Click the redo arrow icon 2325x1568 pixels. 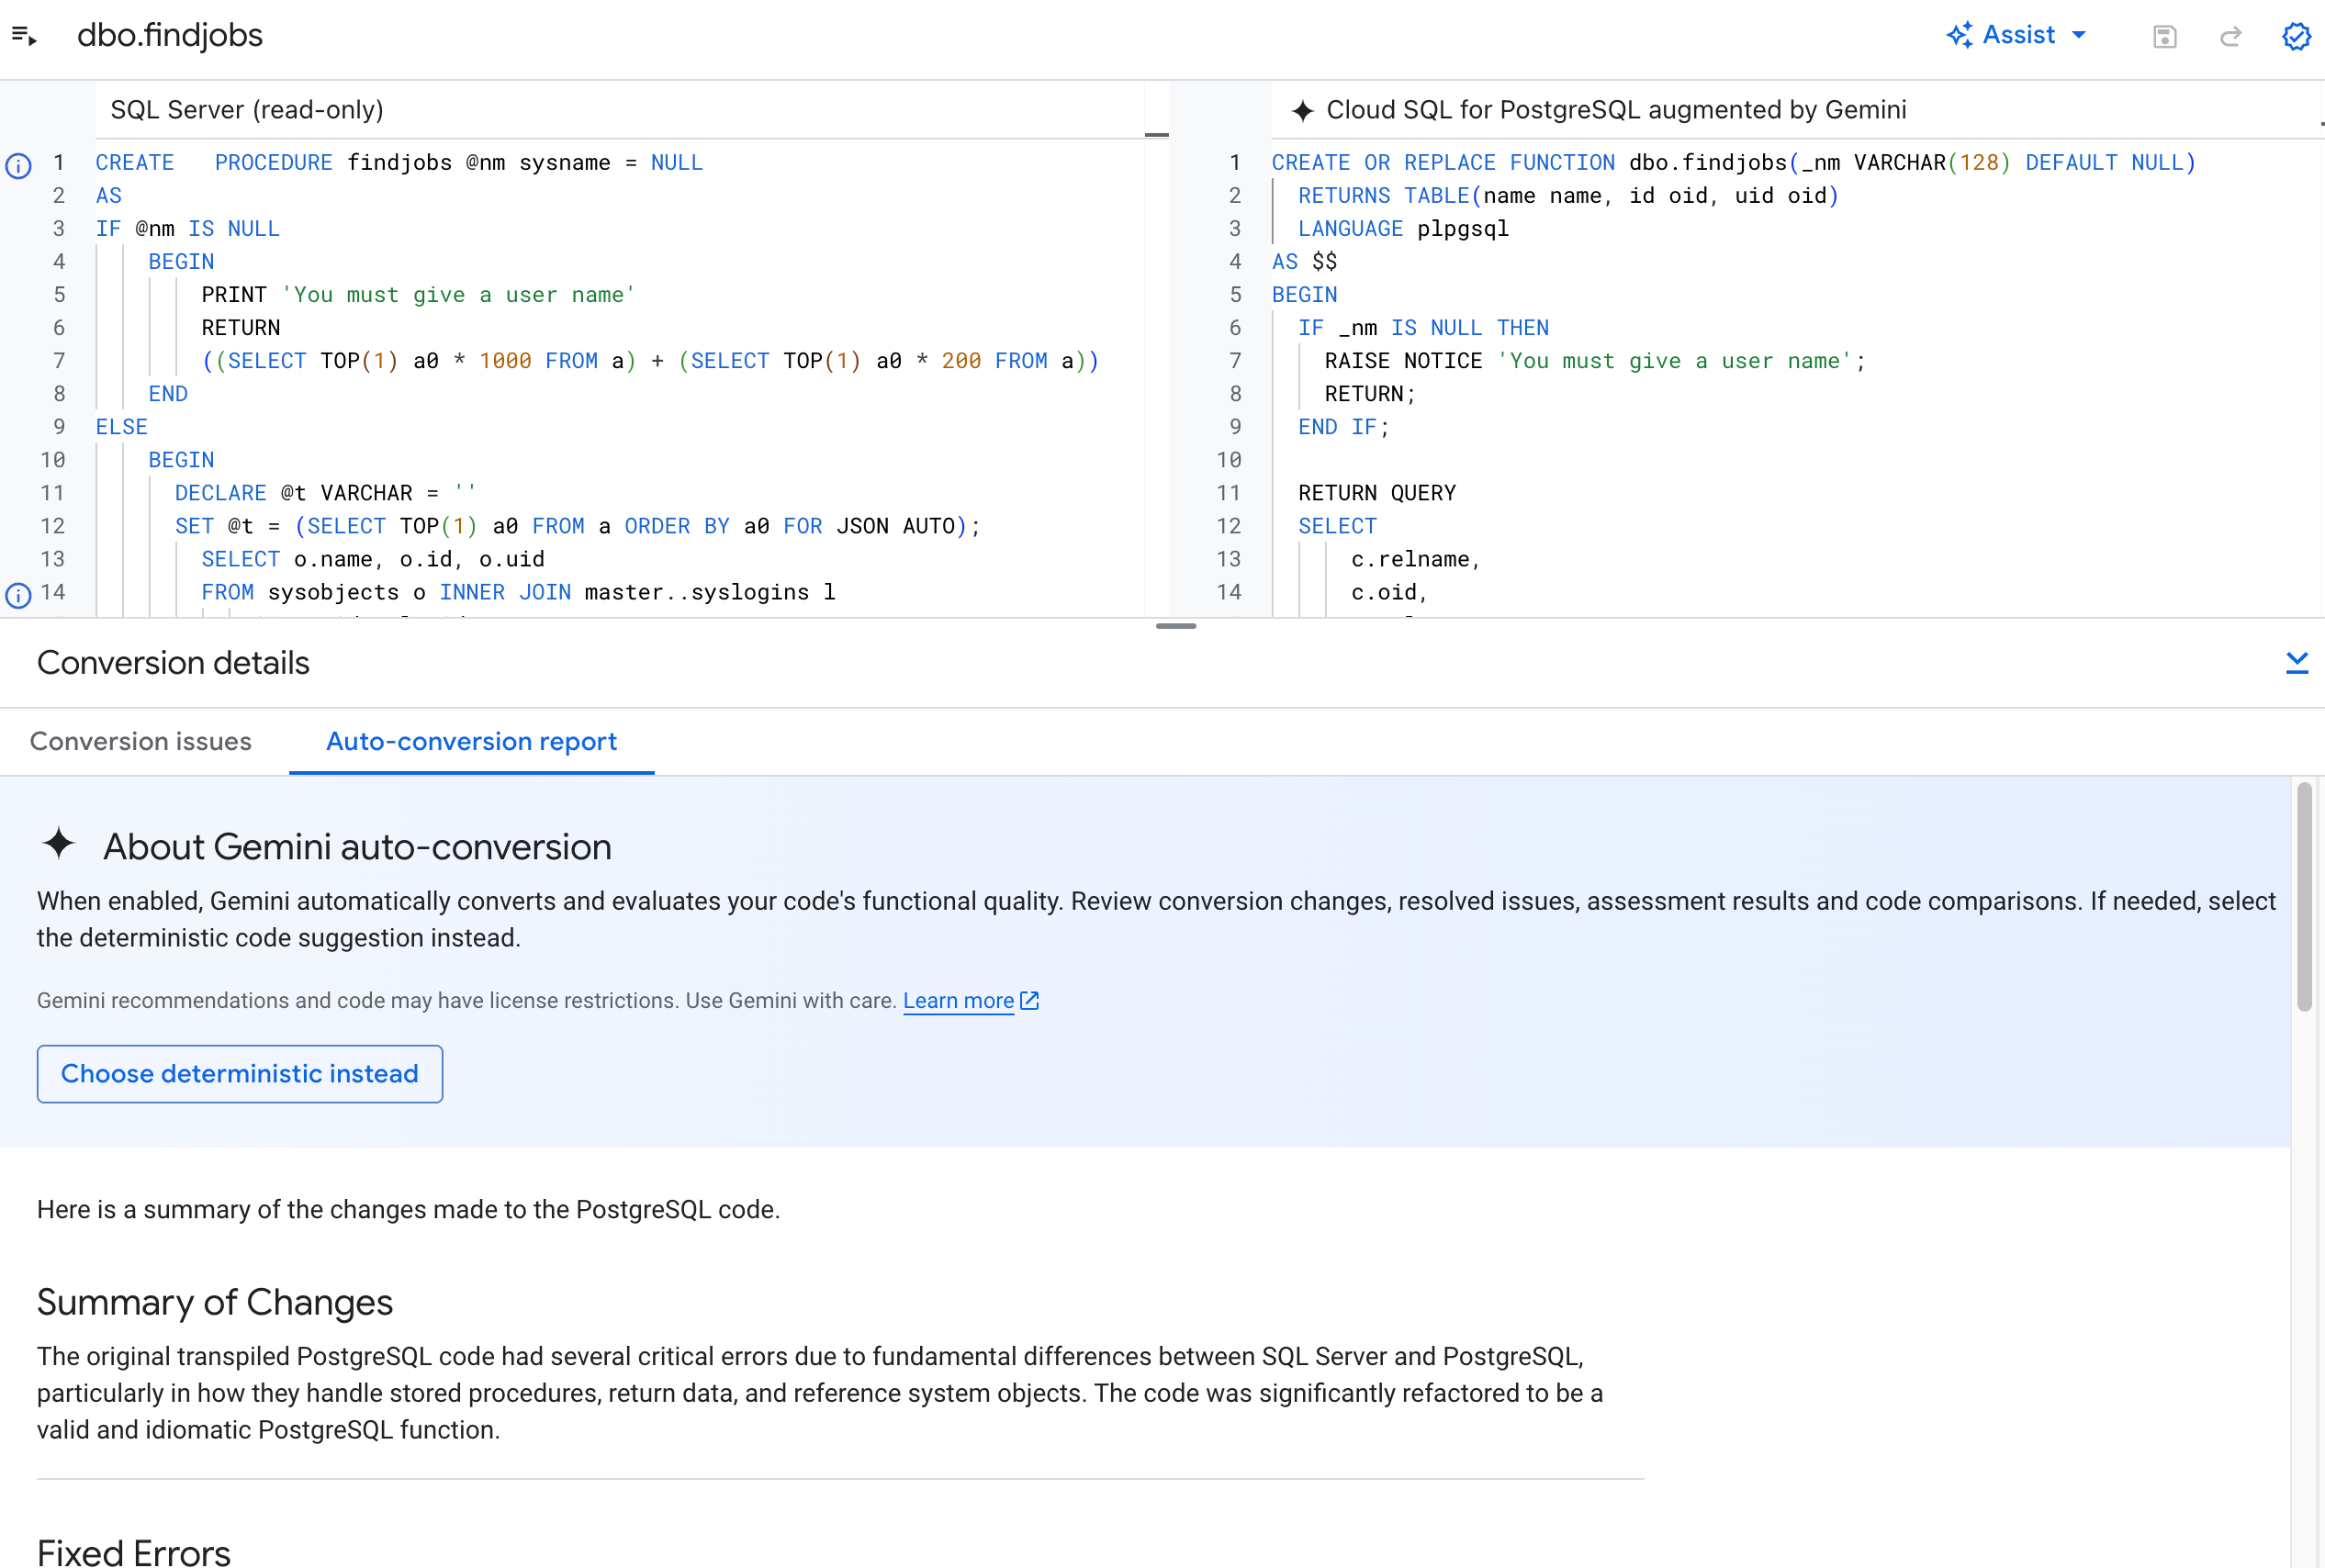(2230, 37)
